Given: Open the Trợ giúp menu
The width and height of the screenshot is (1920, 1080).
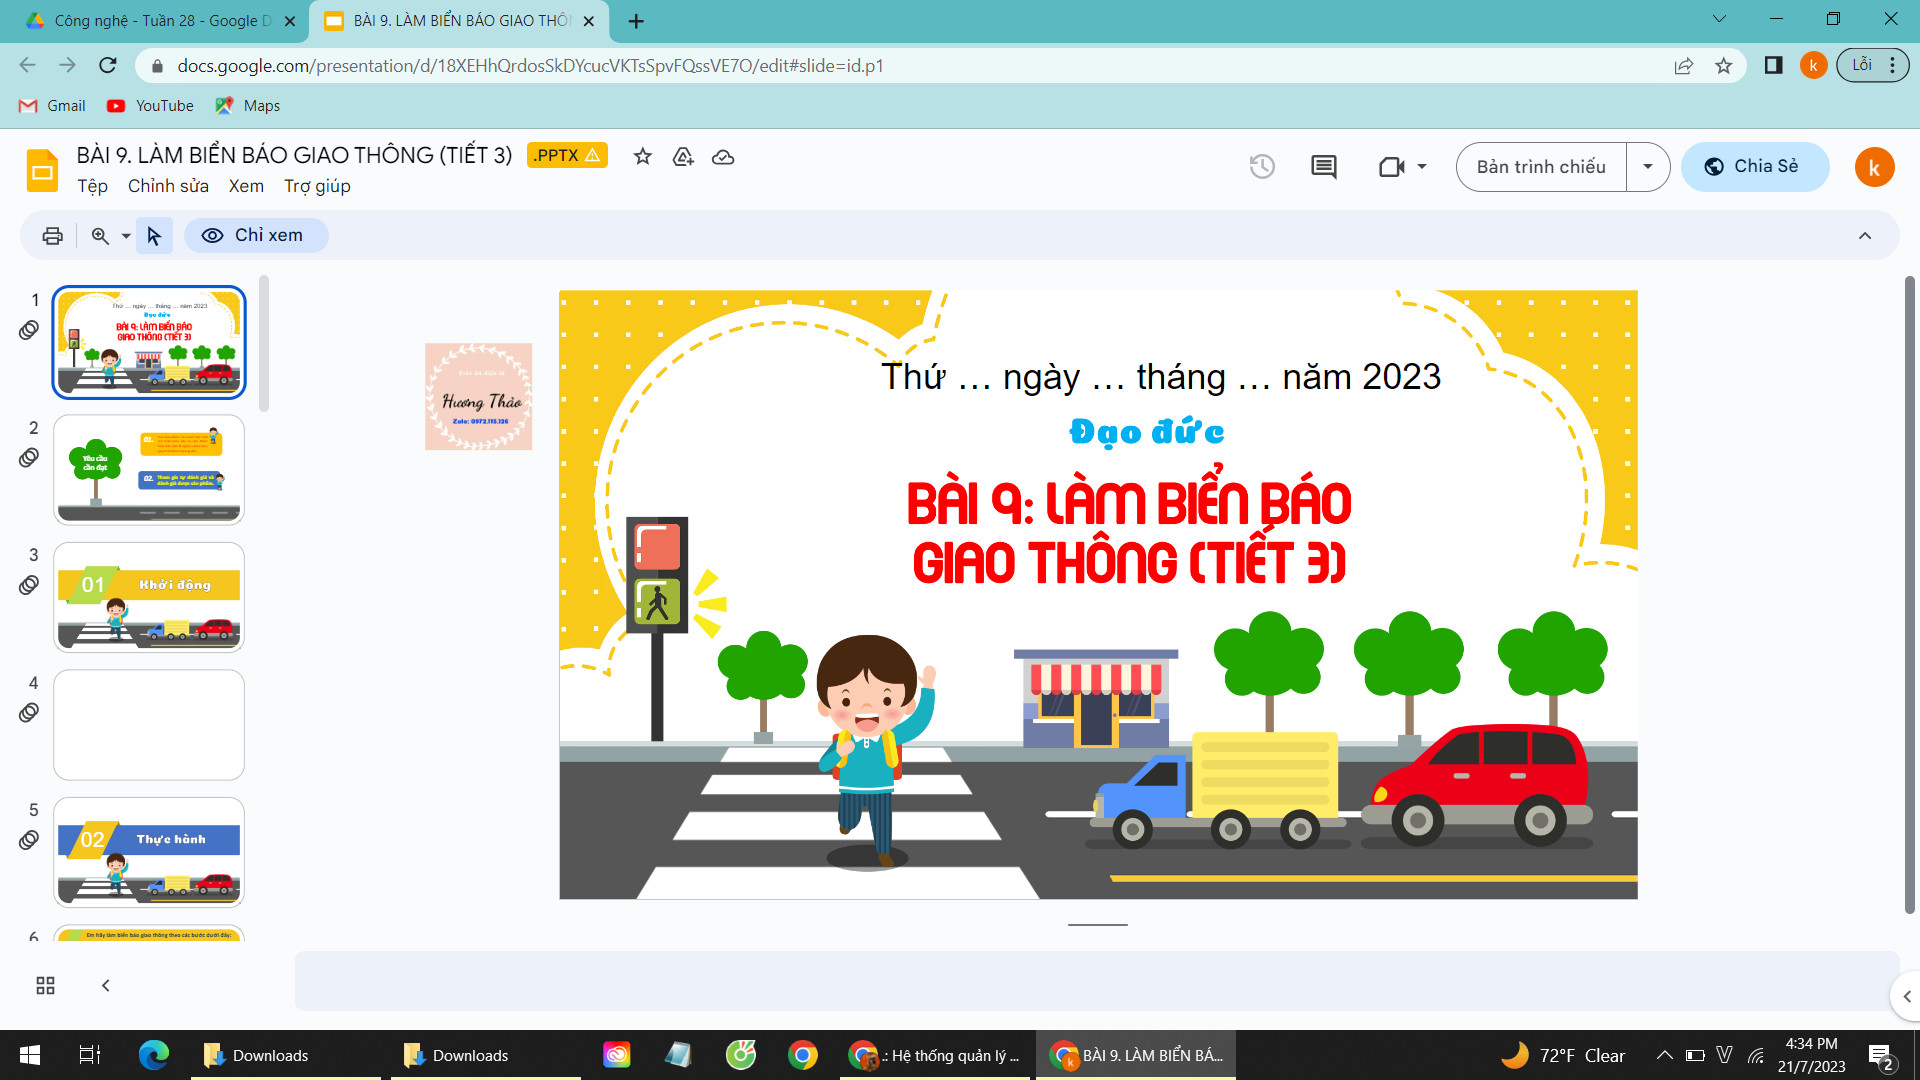Looking at the screenshot, I should pos(317,186).
